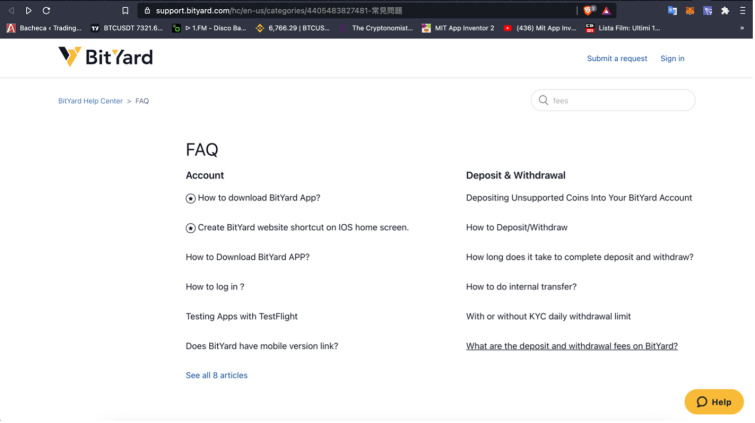Open BTCUSDT 7321.6 bookmark
The height and width of the screenshot is (423, 755).
click(127, 28)
